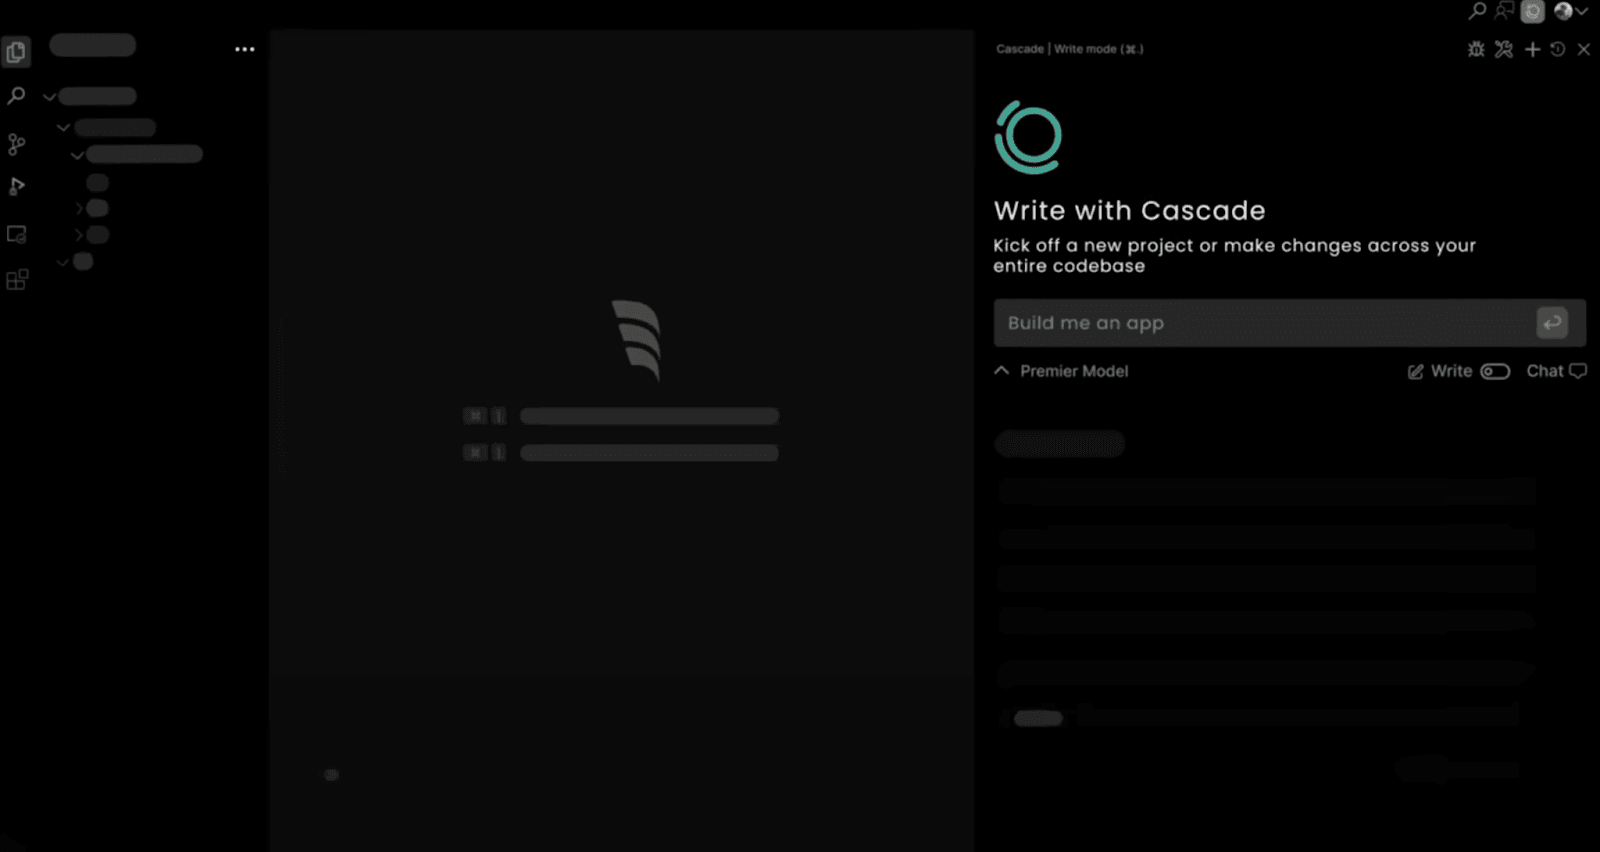Image resolution: width=1600 pixels, height=852 pixels.
Task: Open Cascade tools wrench icon
Action: (x=1503, y=49)
